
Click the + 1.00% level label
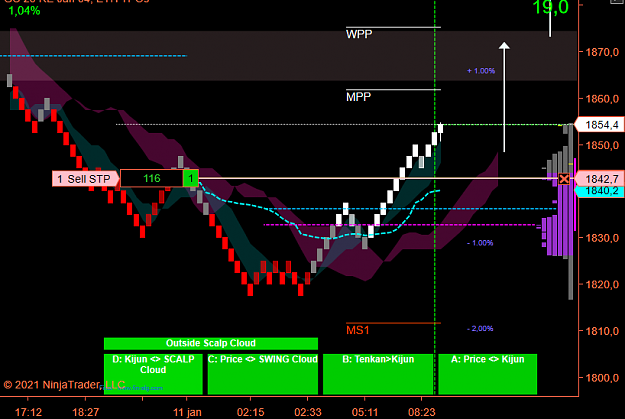[x=481, y=71]
